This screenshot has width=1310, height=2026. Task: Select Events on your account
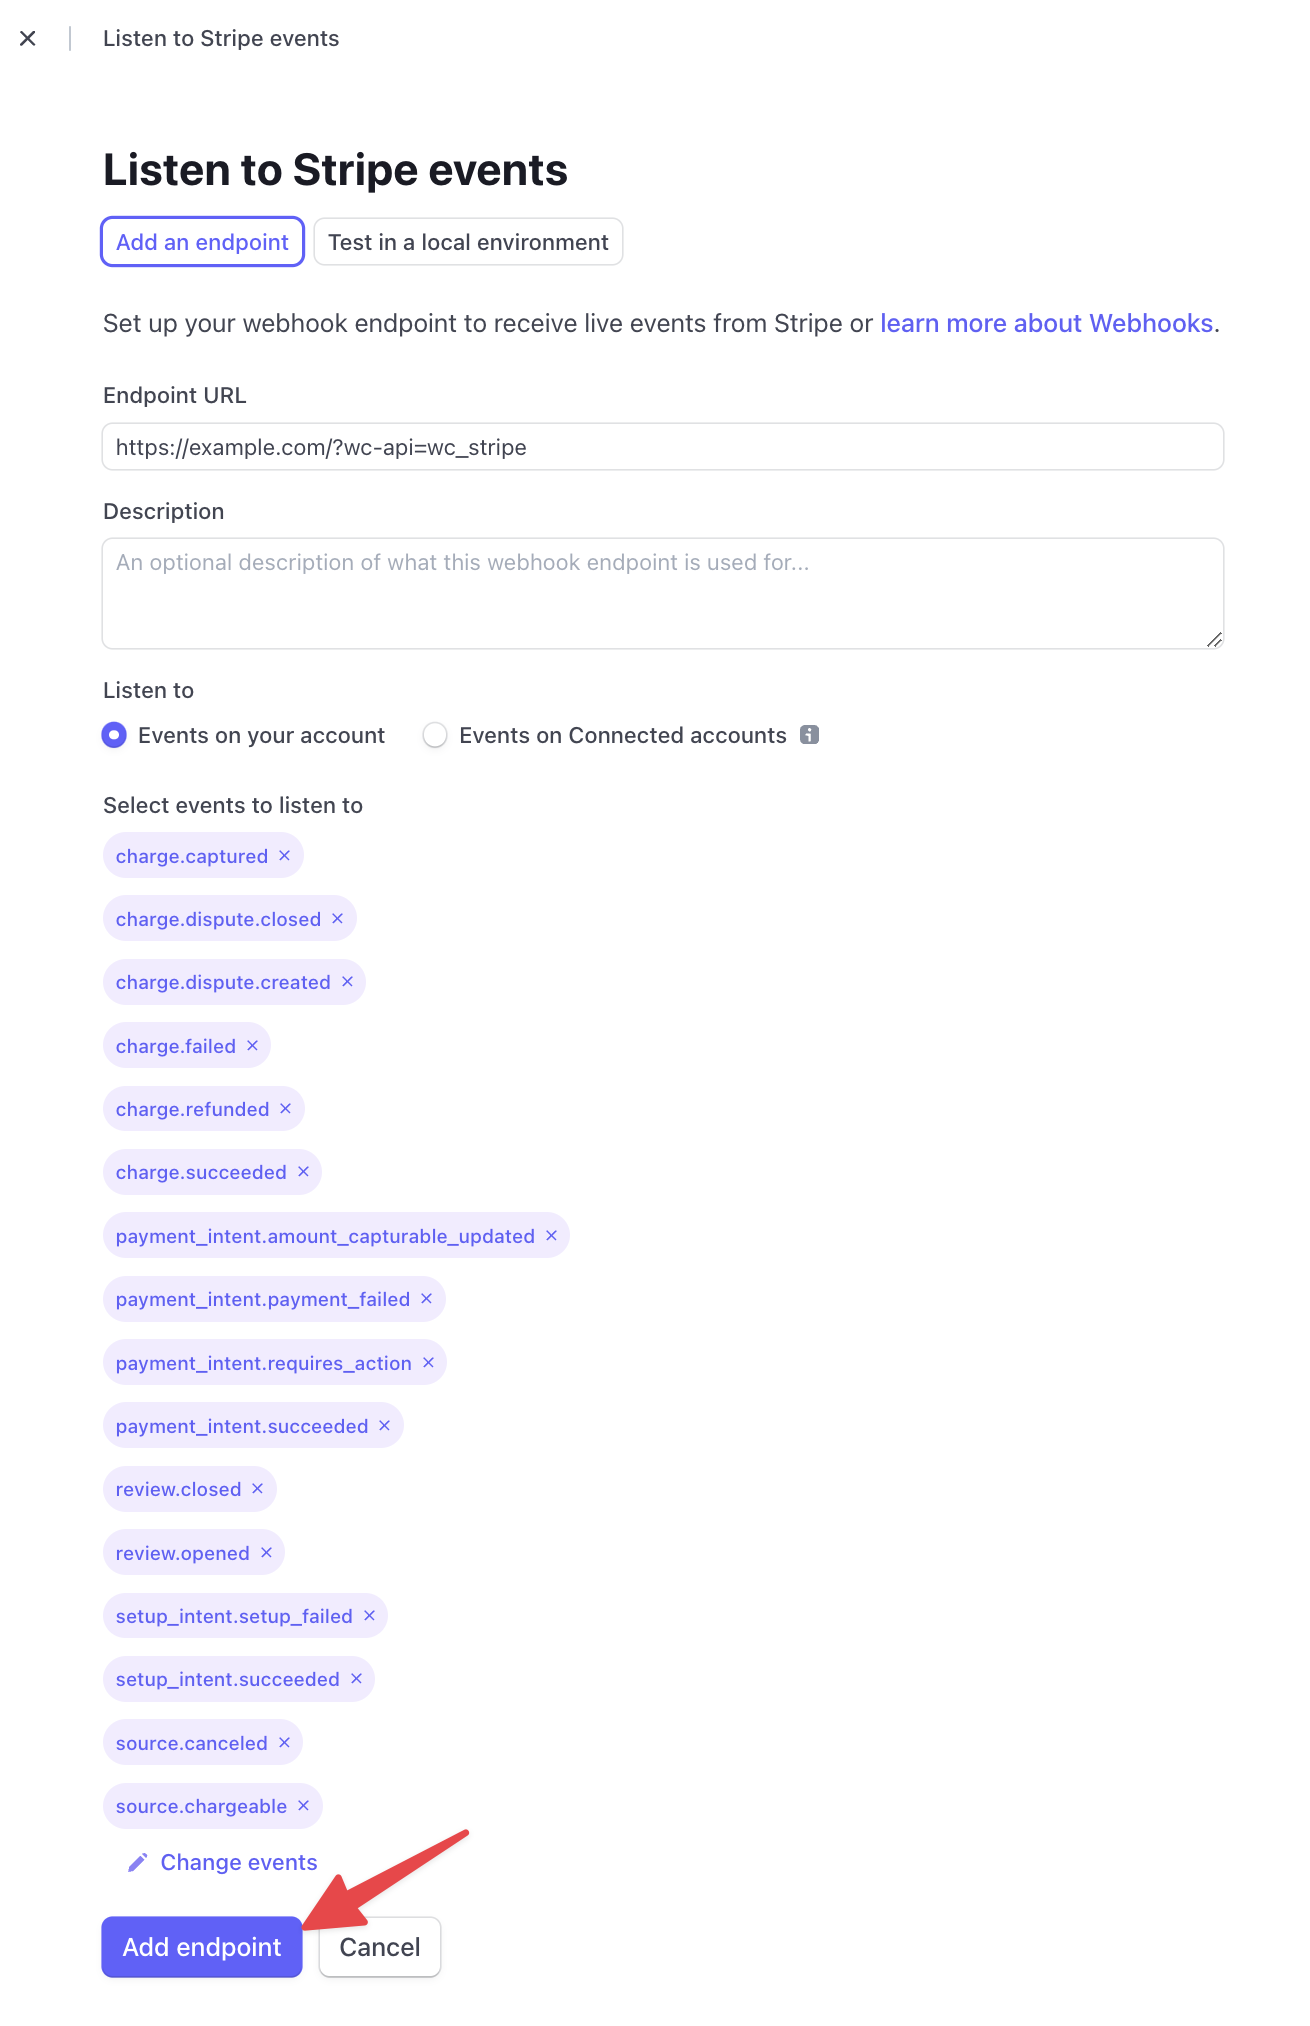(x=114, y=735)
